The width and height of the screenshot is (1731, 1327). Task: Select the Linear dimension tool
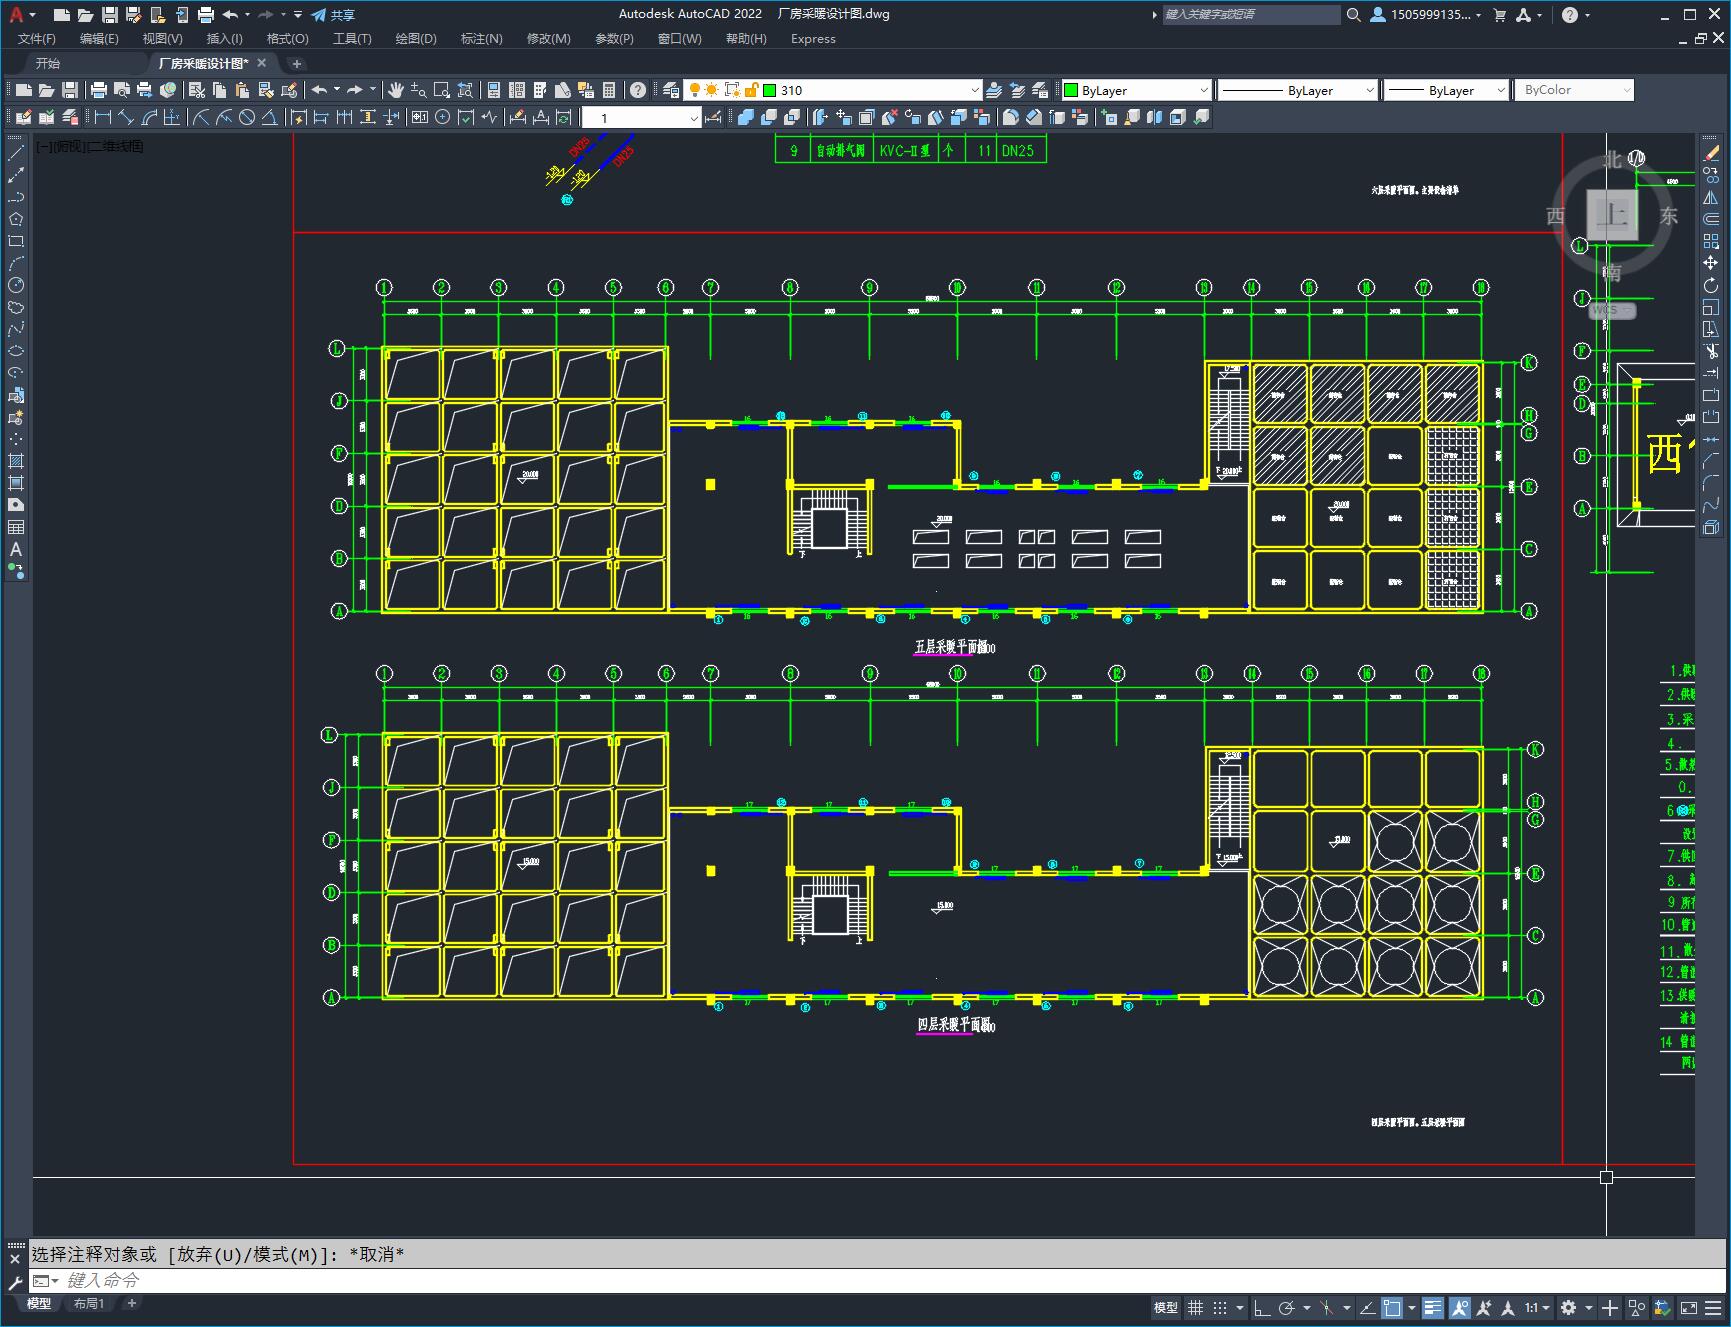[x=102, y=118]
